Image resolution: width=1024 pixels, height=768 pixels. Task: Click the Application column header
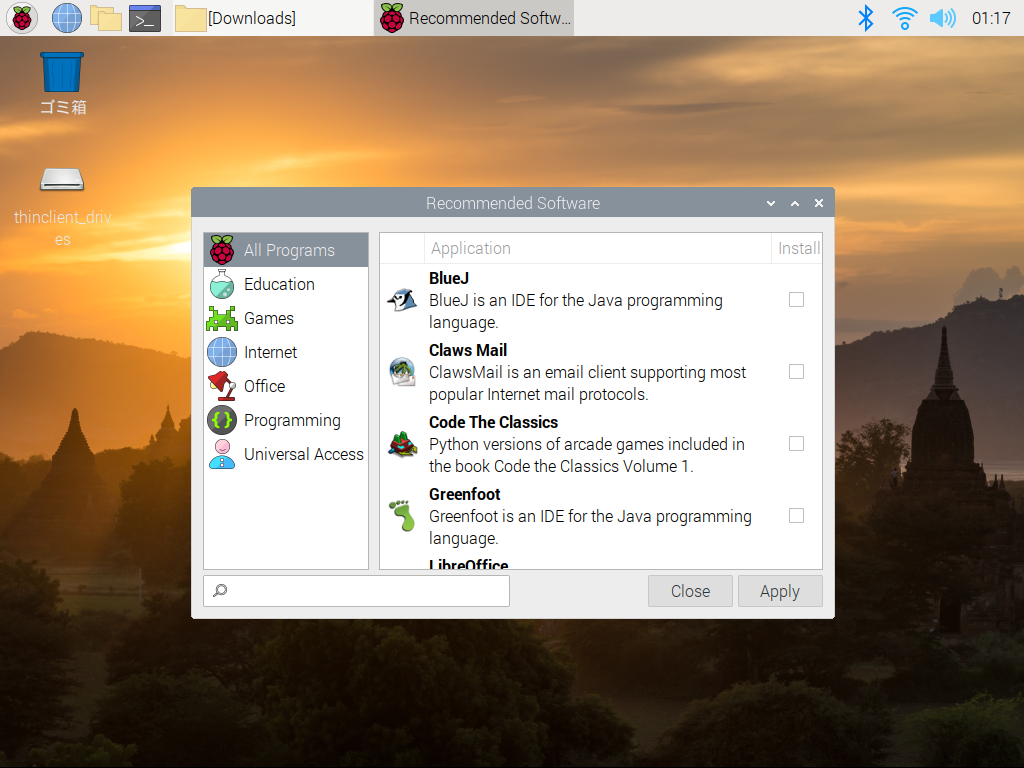pyautogui.click(x=598, y=248)
